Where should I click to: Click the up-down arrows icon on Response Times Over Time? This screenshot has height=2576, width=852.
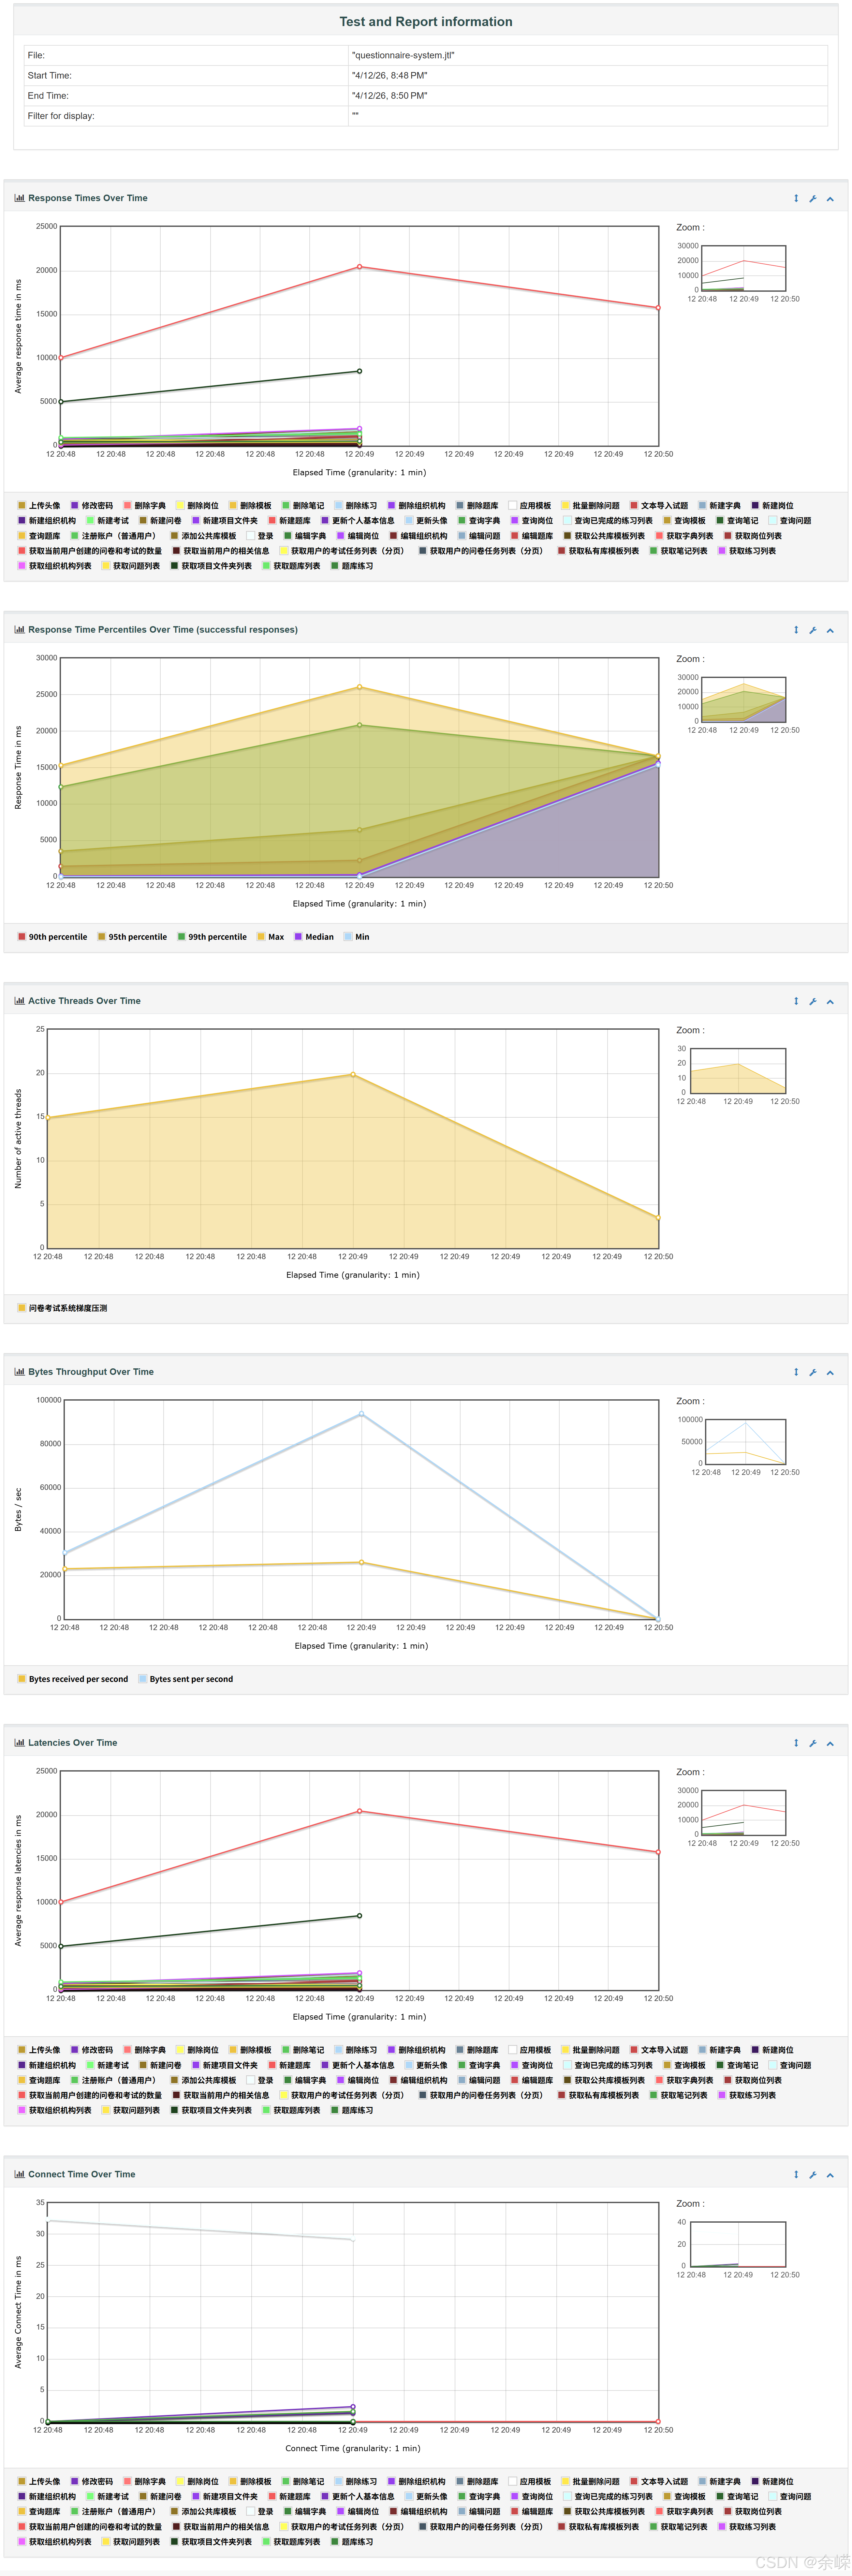tap(796, 198)
